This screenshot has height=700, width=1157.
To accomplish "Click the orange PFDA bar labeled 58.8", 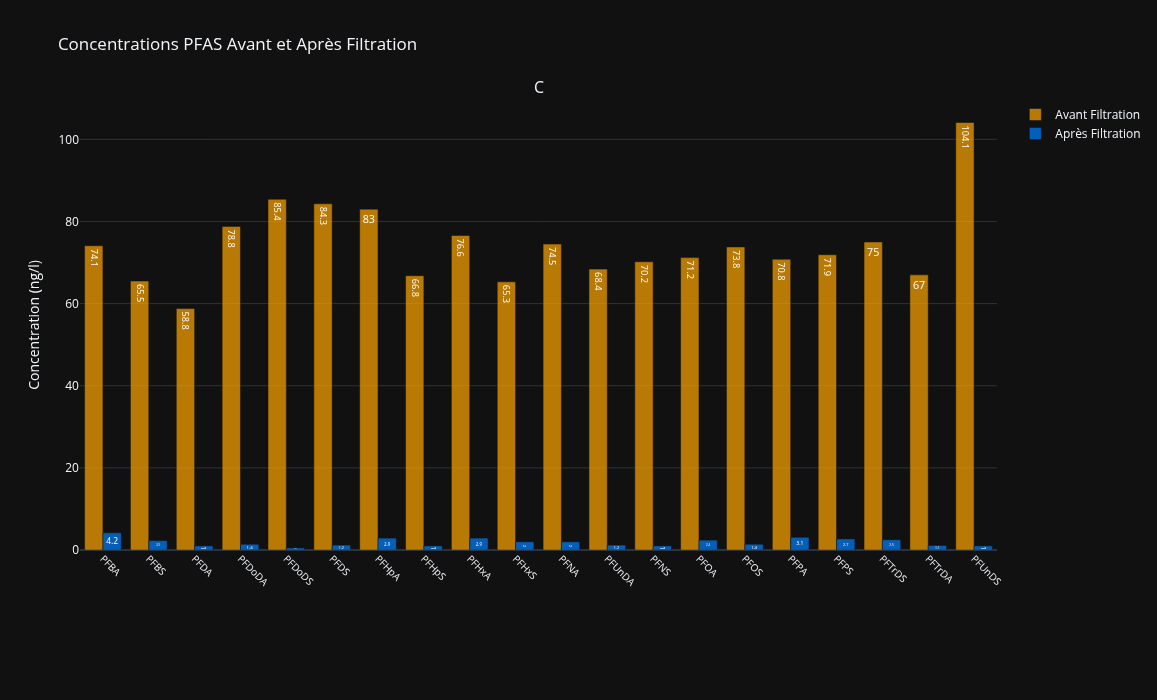I will (185, 430).
